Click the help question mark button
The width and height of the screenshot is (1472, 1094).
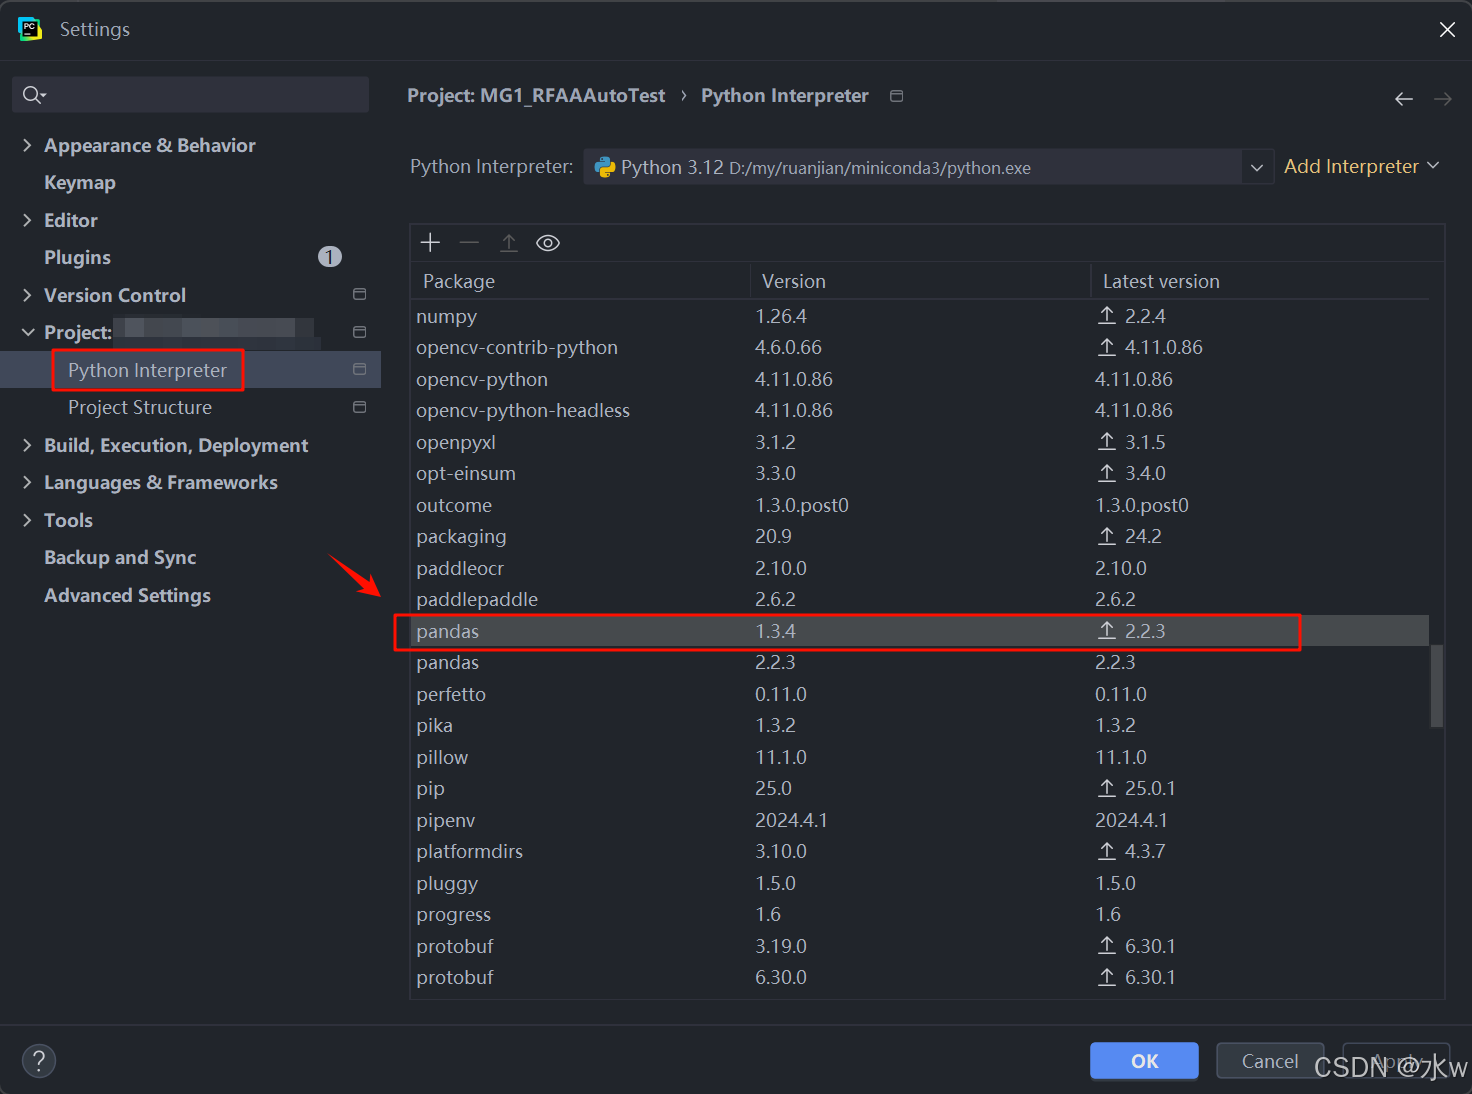pyautogui.click(x=39, y=1061)
